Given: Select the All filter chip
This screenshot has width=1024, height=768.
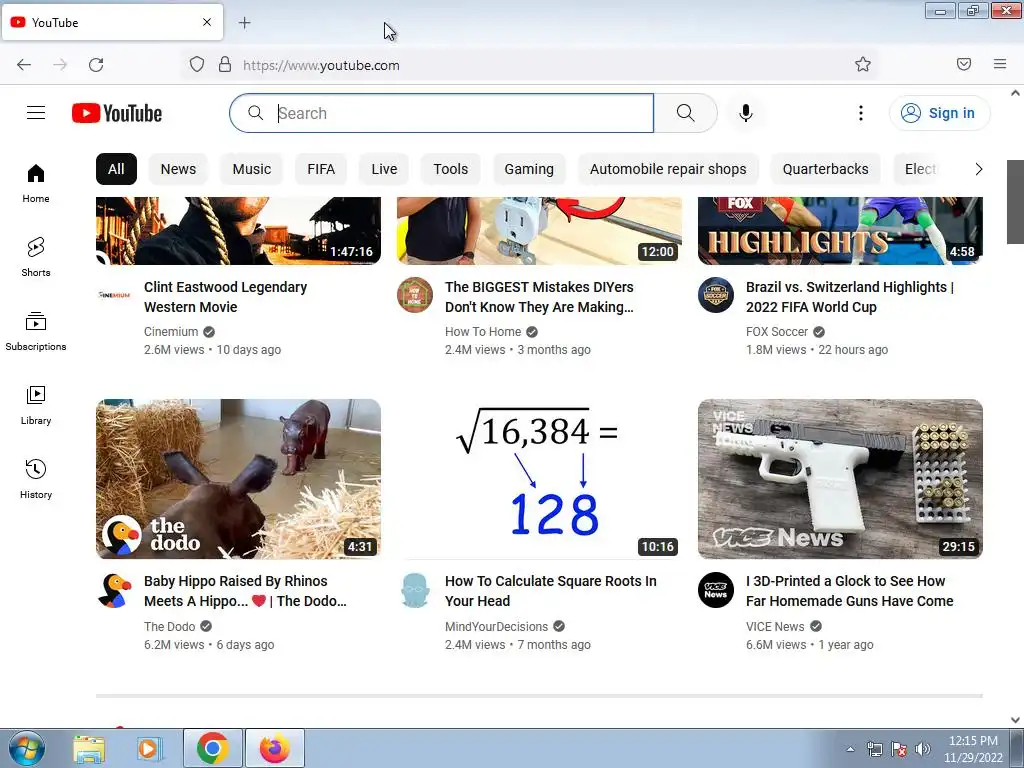Looking at the screenshot, I should [116, 169].
